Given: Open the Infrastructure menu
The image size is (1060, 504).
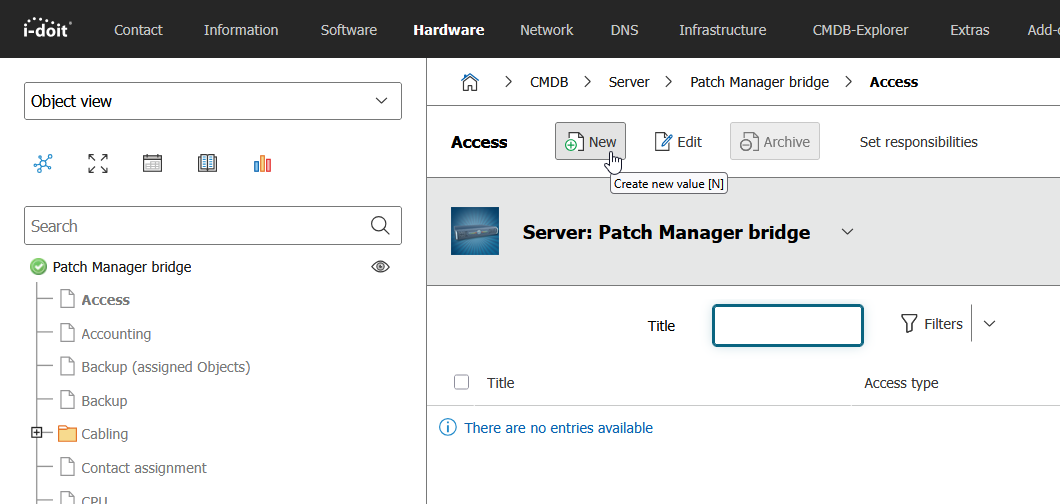Looking at the screenshot, I should (723, 30).
